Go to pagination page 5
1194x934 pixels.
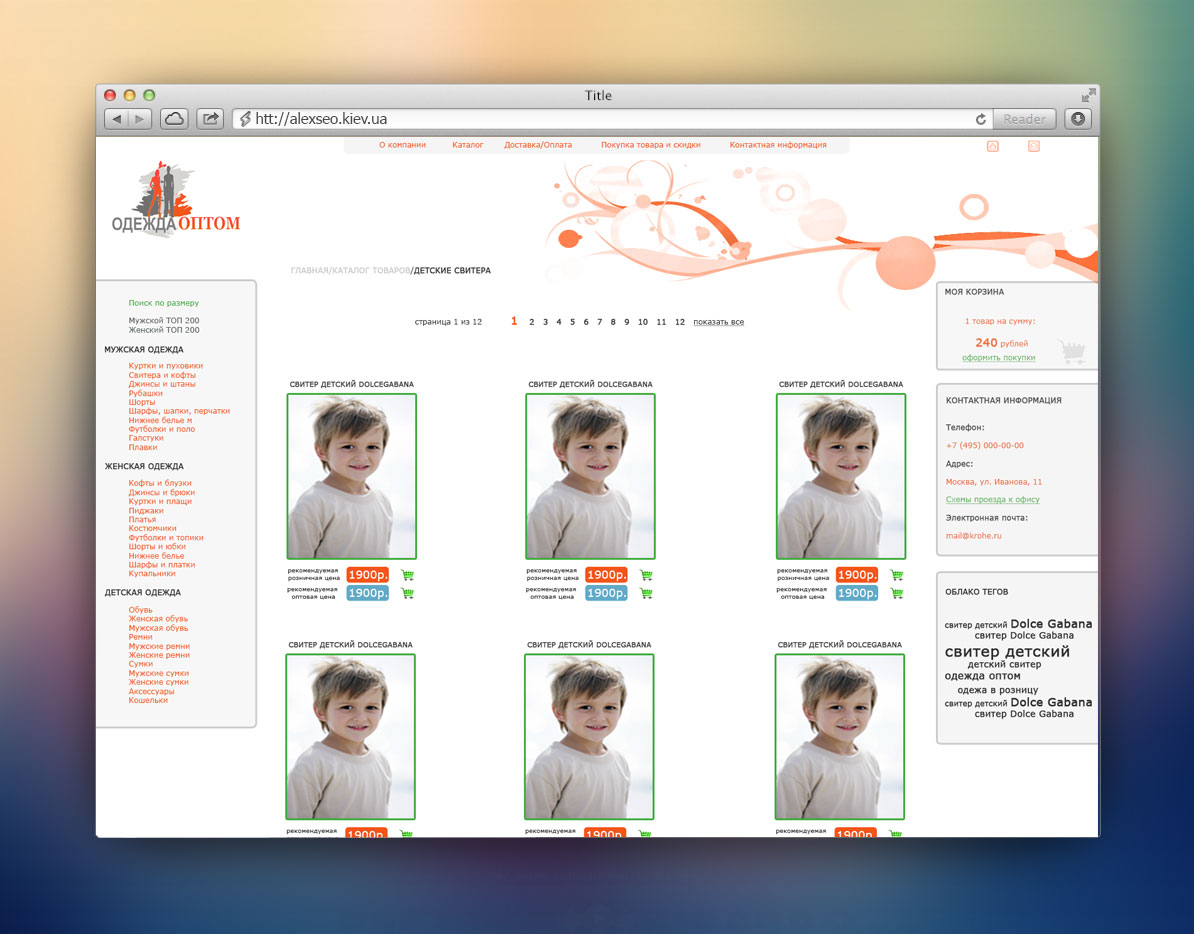click(573, 322)
